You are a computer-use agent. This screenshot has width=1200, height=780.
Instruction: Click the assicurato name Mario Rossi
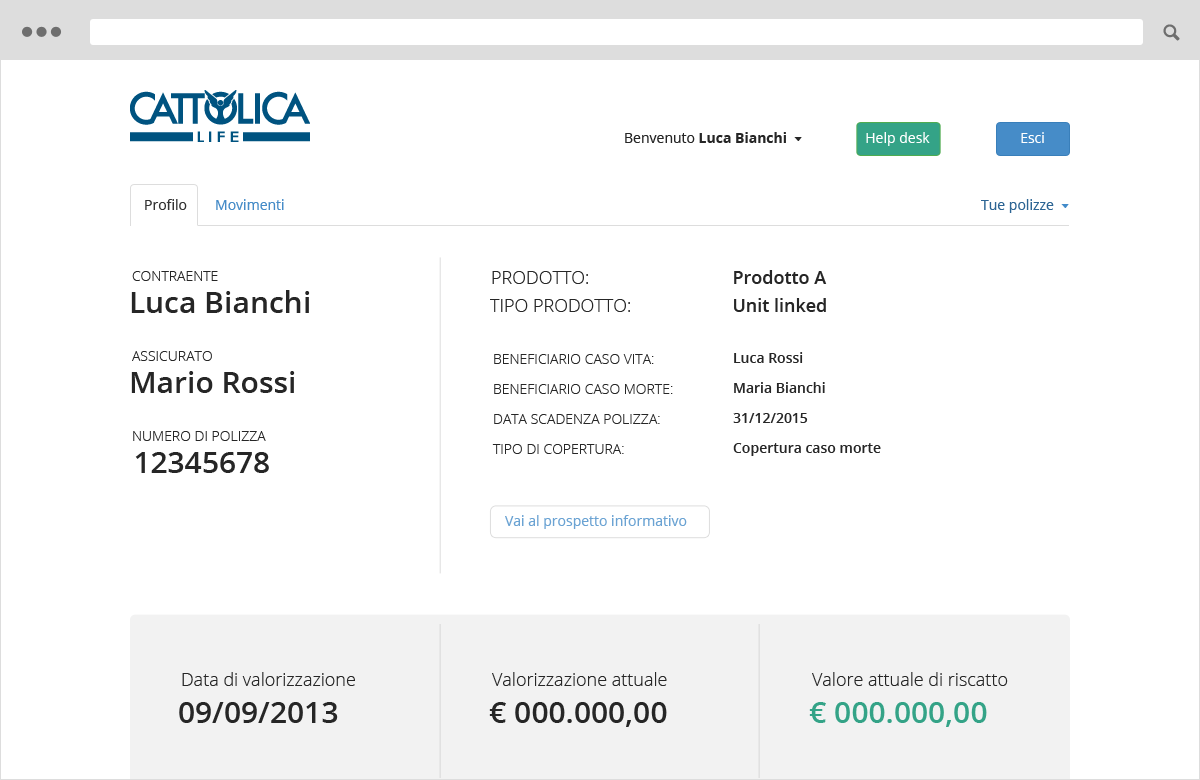(213, 383)
